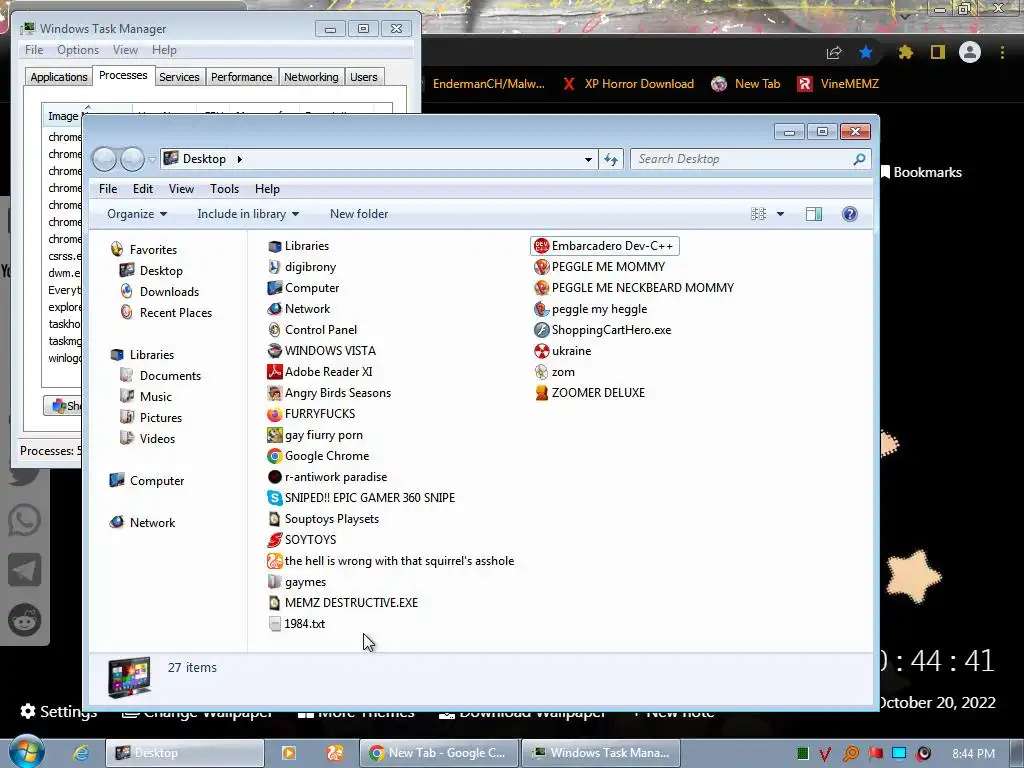Click Chrome's share page icon
1024x768 pixels.
point(834,52)
